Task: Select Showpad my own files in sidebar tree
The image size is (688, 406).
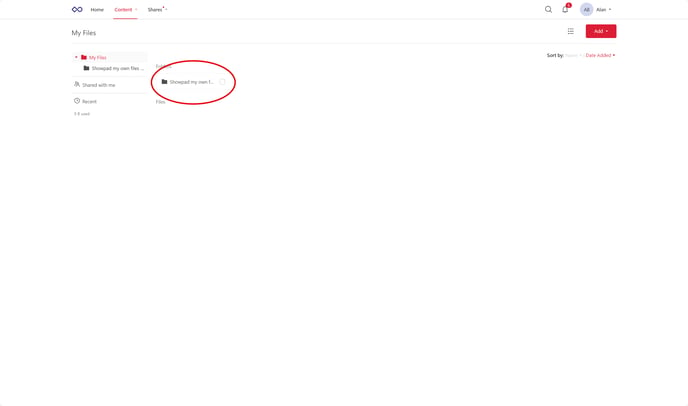Action: click(x=114, y=68)
